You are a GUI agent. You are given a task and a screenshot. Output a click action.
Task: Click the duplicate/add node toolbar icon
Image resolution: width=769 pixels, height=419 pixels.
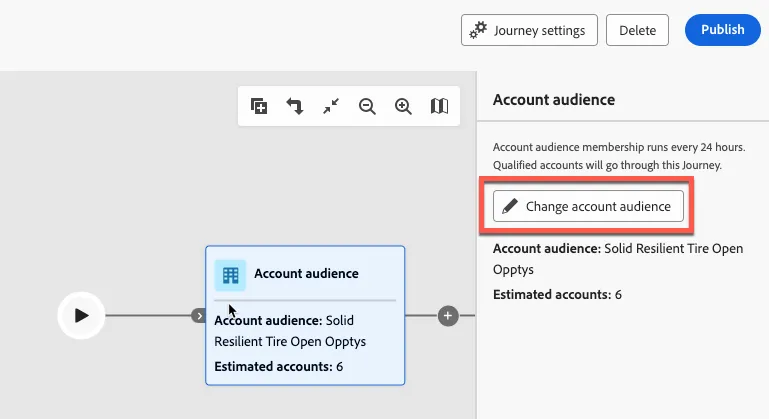coord(259,106)
